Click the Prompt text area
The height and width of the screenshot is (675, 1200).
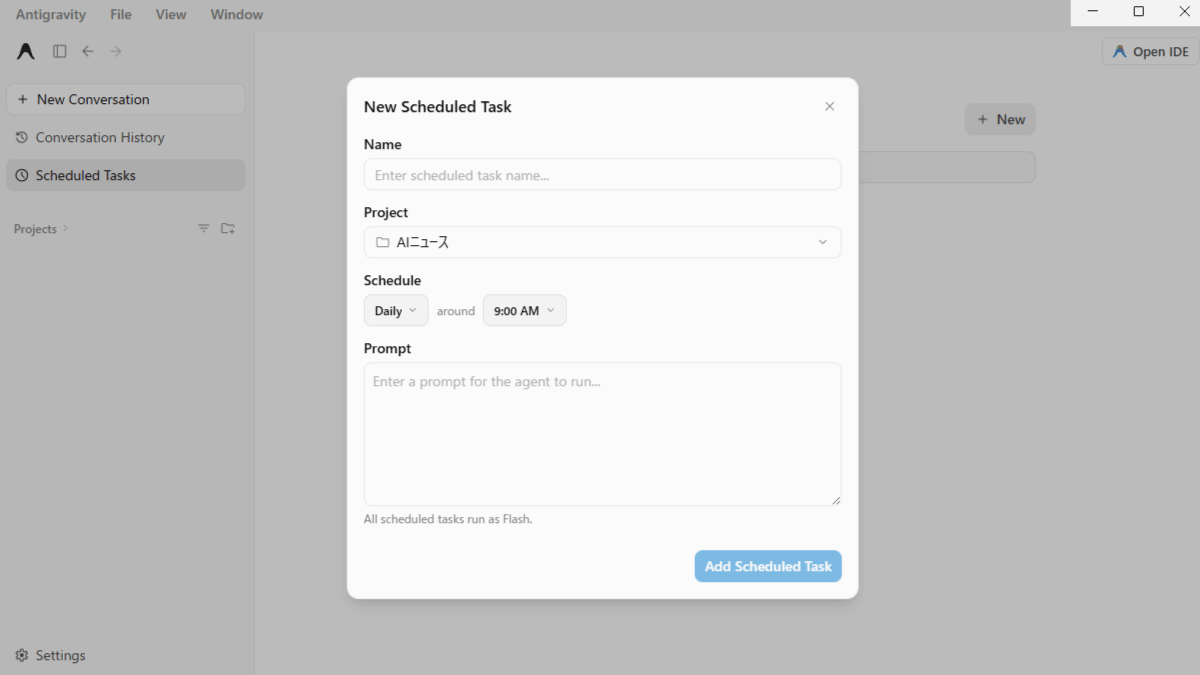click(x=602, y=434)
